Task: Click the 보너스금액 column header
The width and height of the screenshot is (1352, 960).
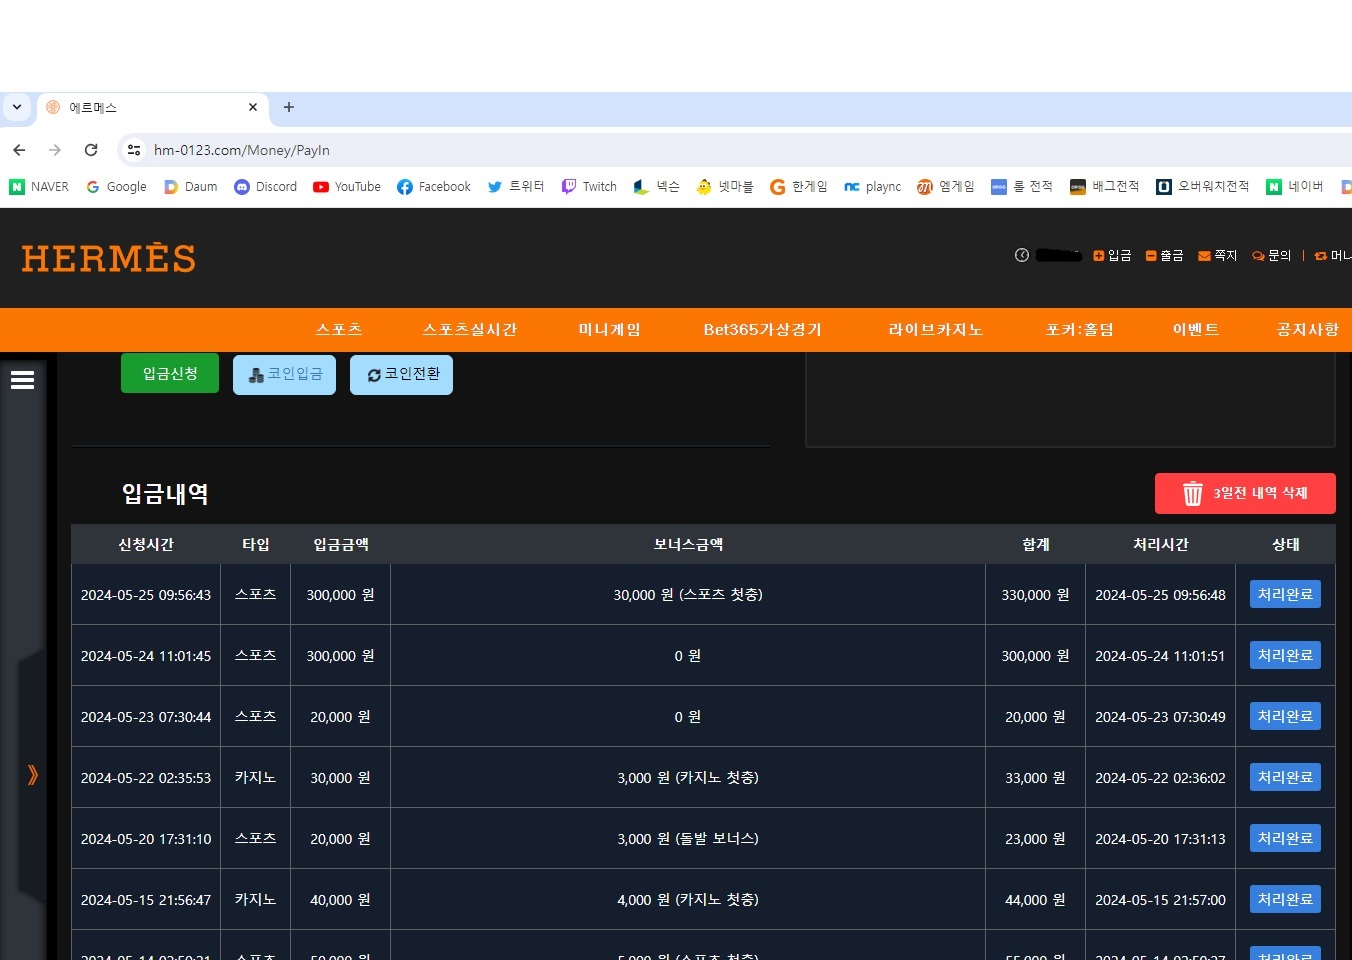Action: click(x=688, y=545)
